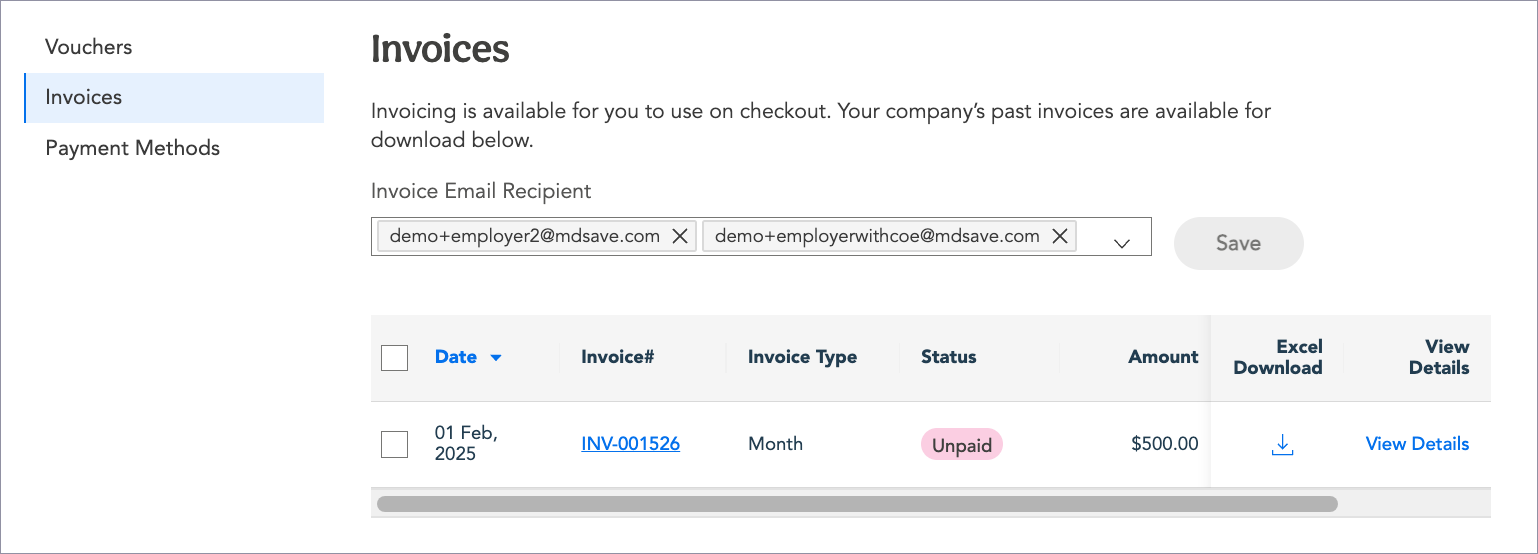The image size is (1538, 554).
Task: Click the Amount column header
Action: point(1163,357)
